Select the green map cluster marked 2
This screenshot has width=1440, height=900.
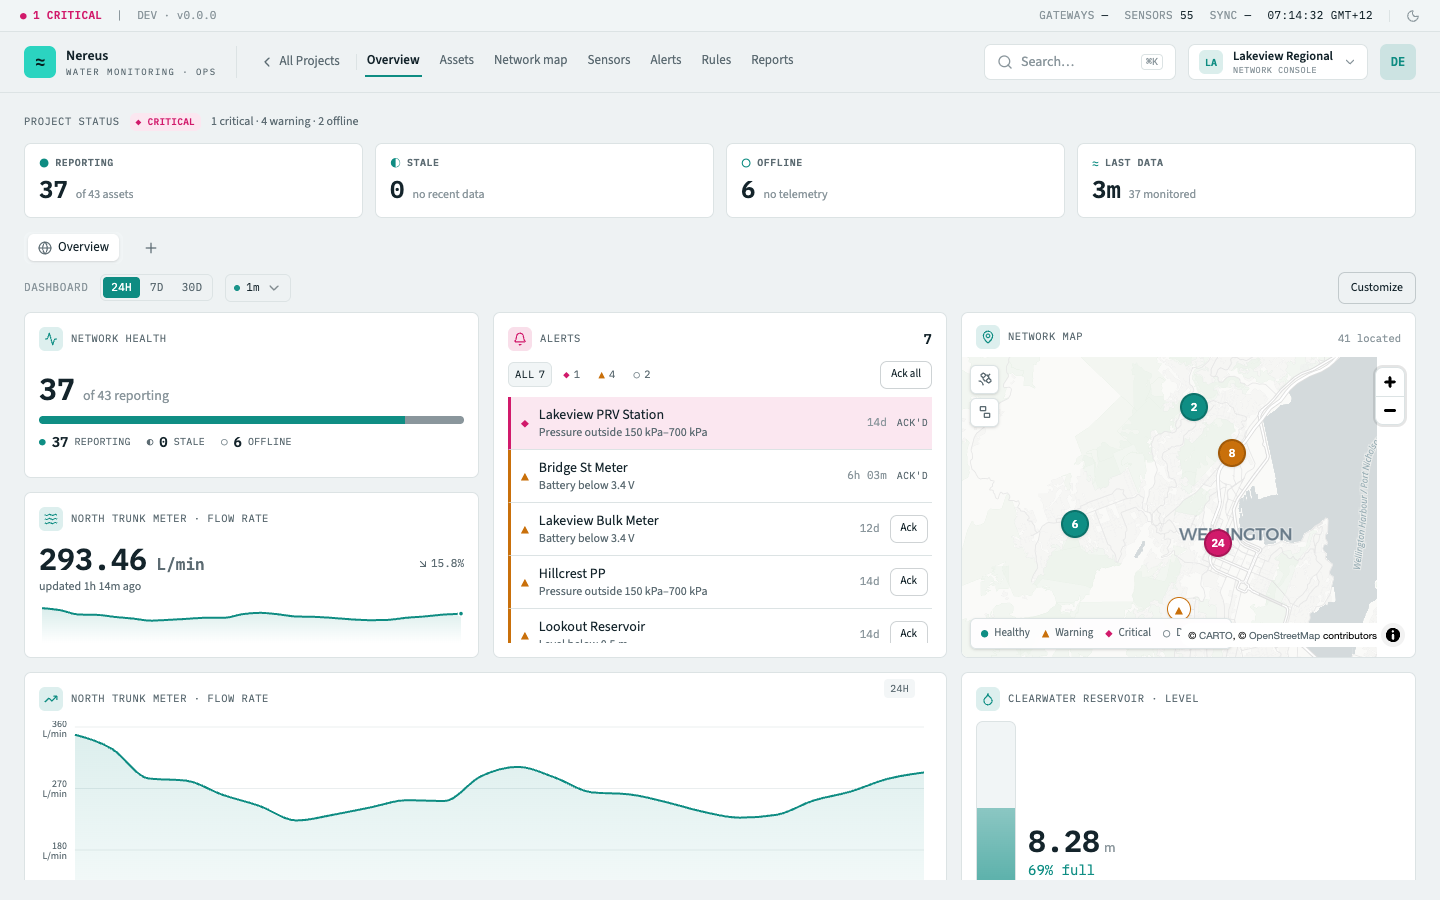click(1194, 407)
